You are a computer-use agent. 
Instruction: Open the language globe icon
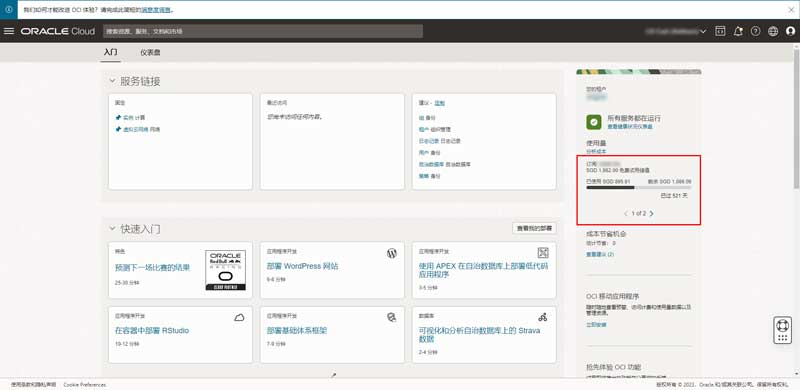[773, 31]
